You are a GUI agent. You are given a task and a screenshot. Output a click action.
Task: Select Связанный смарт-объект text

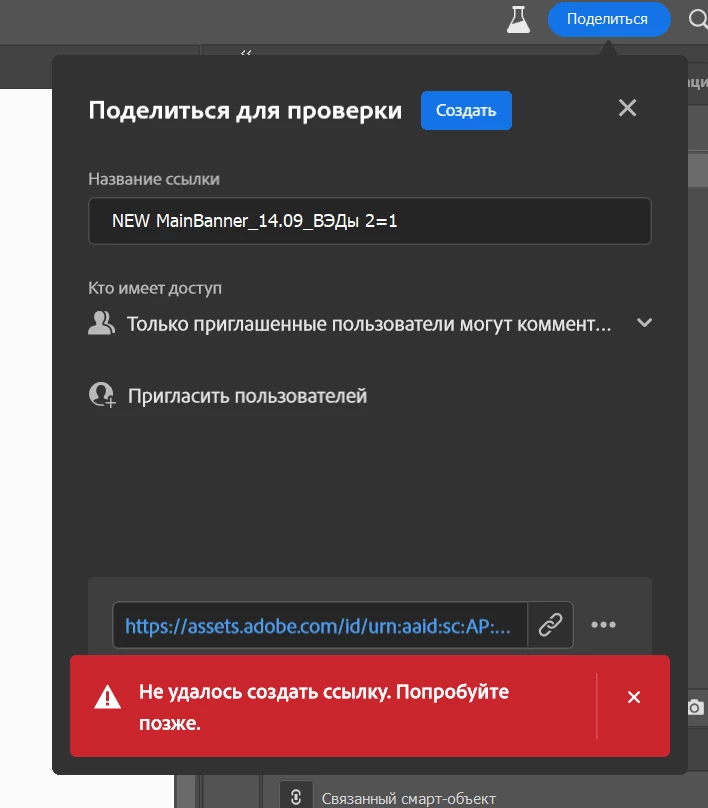[409, 799]
